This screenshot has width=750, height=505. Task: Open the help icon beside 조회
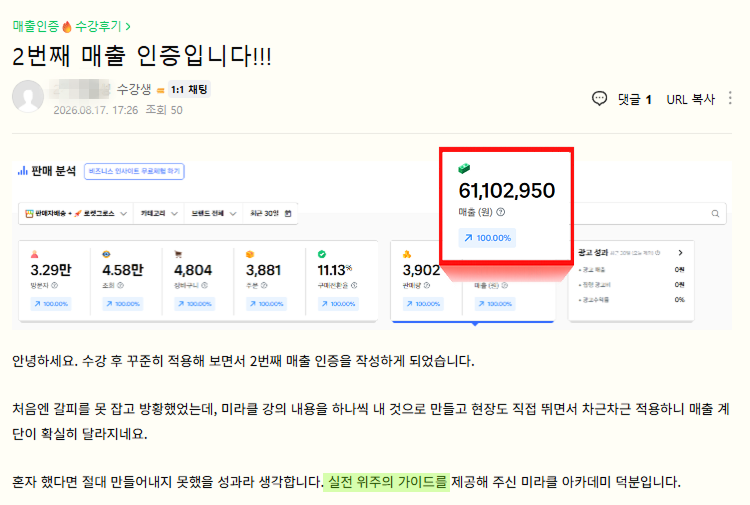pos(120,285)
